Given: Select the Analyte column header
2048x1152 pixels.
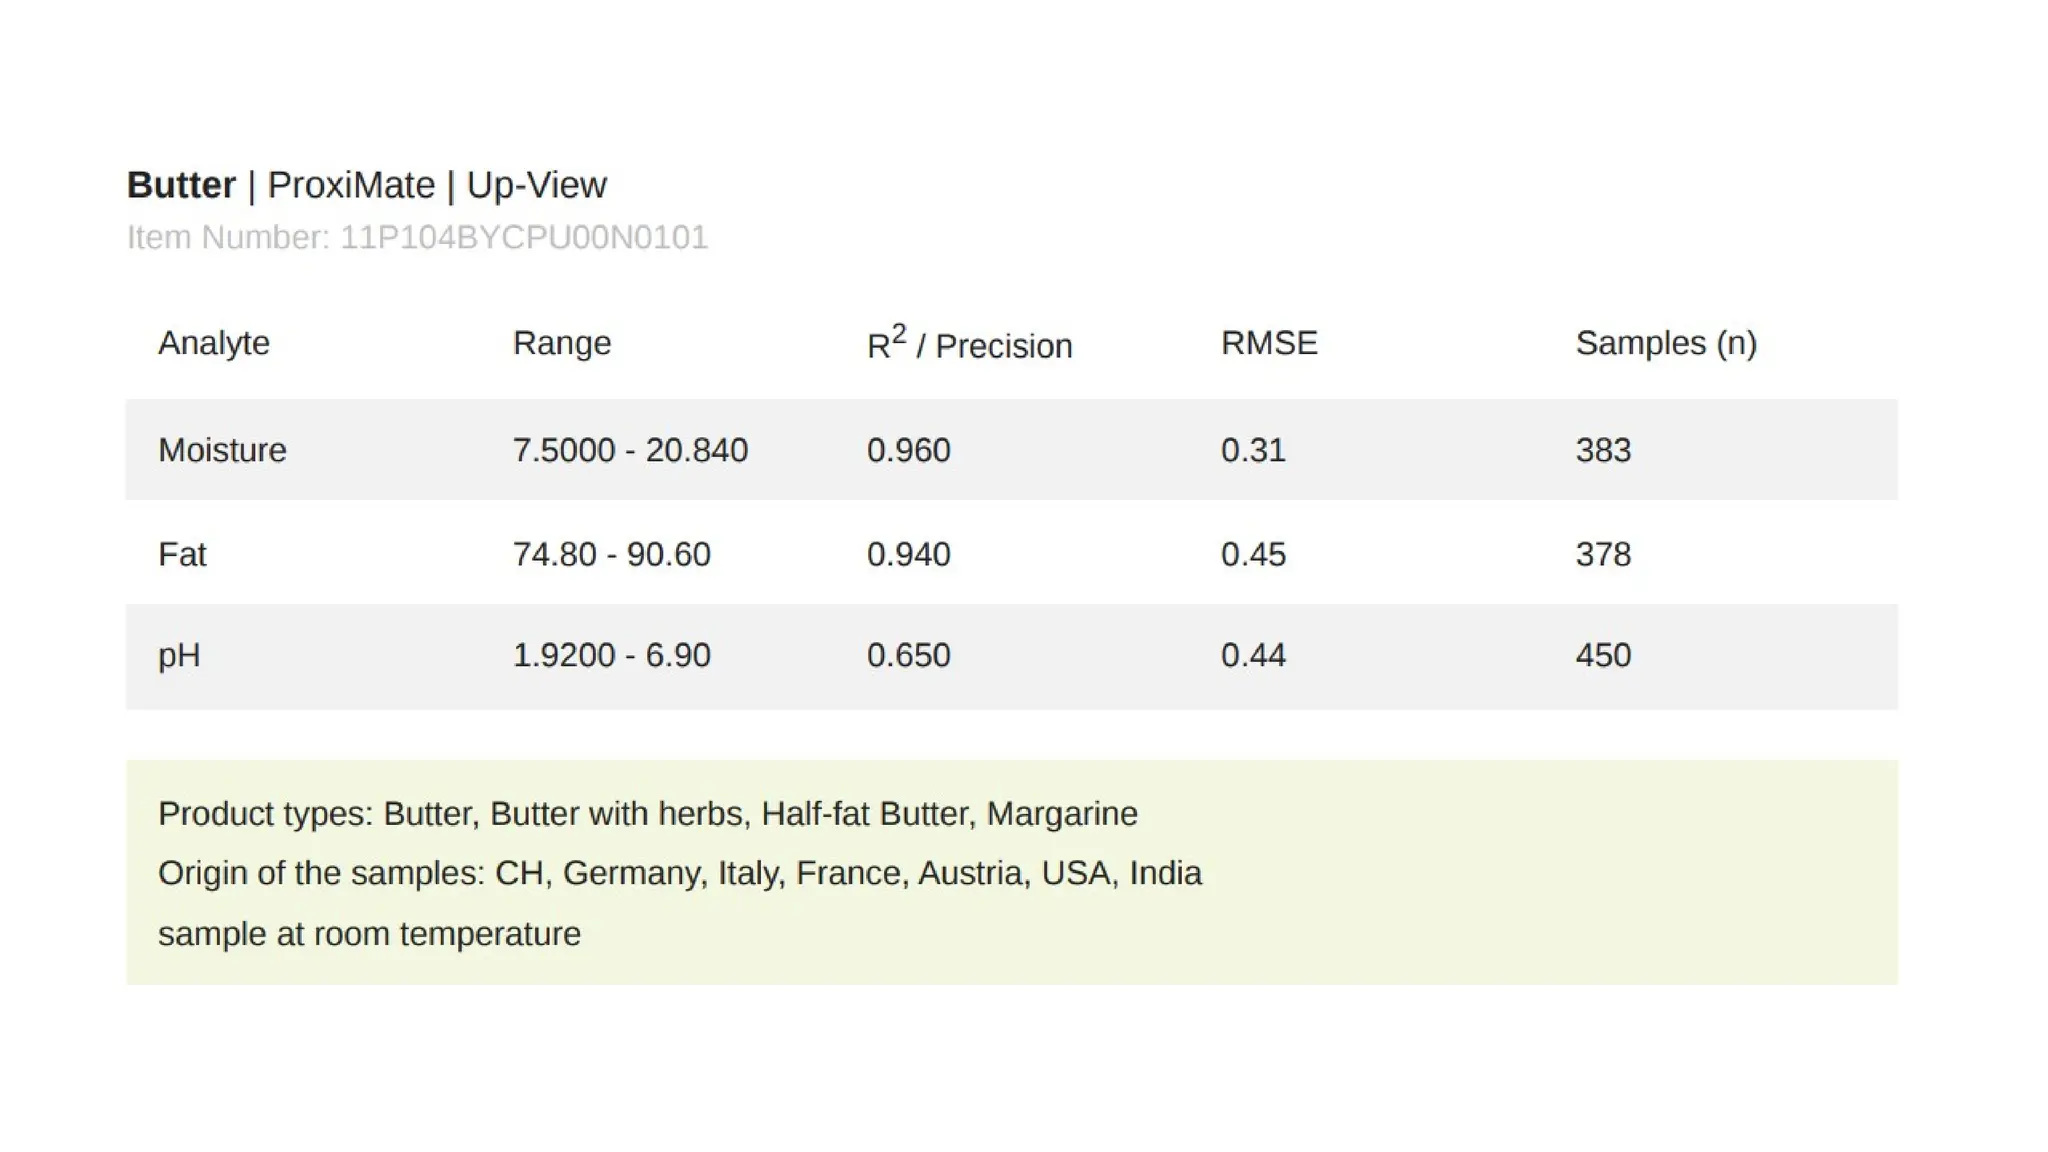Looking at the screenshot, I should coord(214,343).
